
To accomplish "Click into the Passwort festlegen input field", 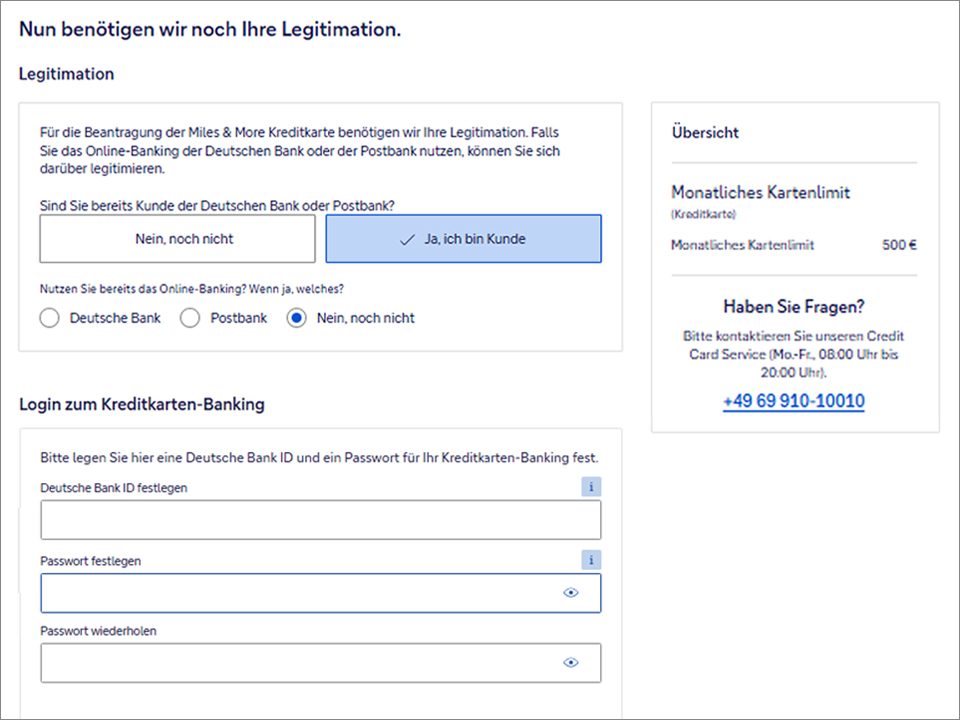I will [300, 593].
